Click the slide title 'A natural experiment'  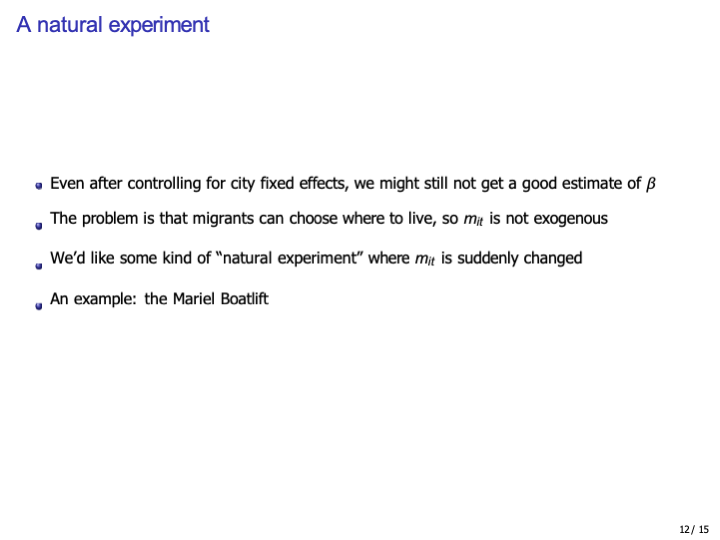(x=113, y=24)
